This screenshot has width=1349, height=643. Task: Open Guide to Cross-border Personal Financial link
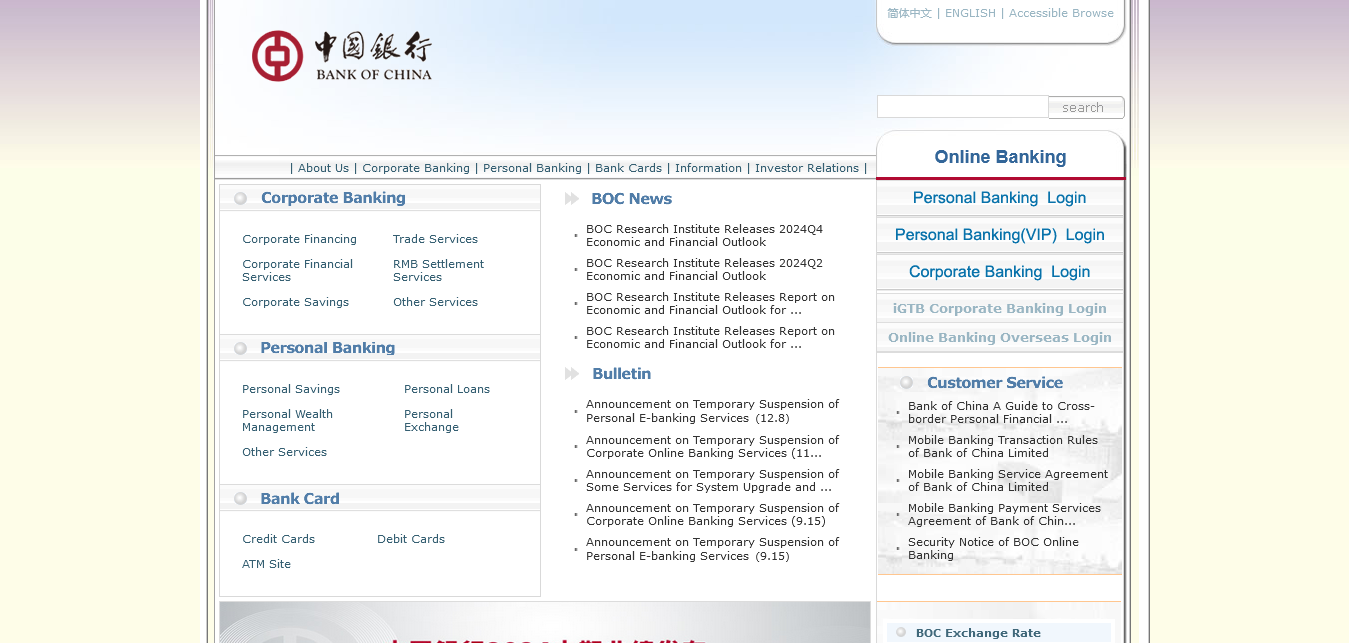(x=1001, y=413)
